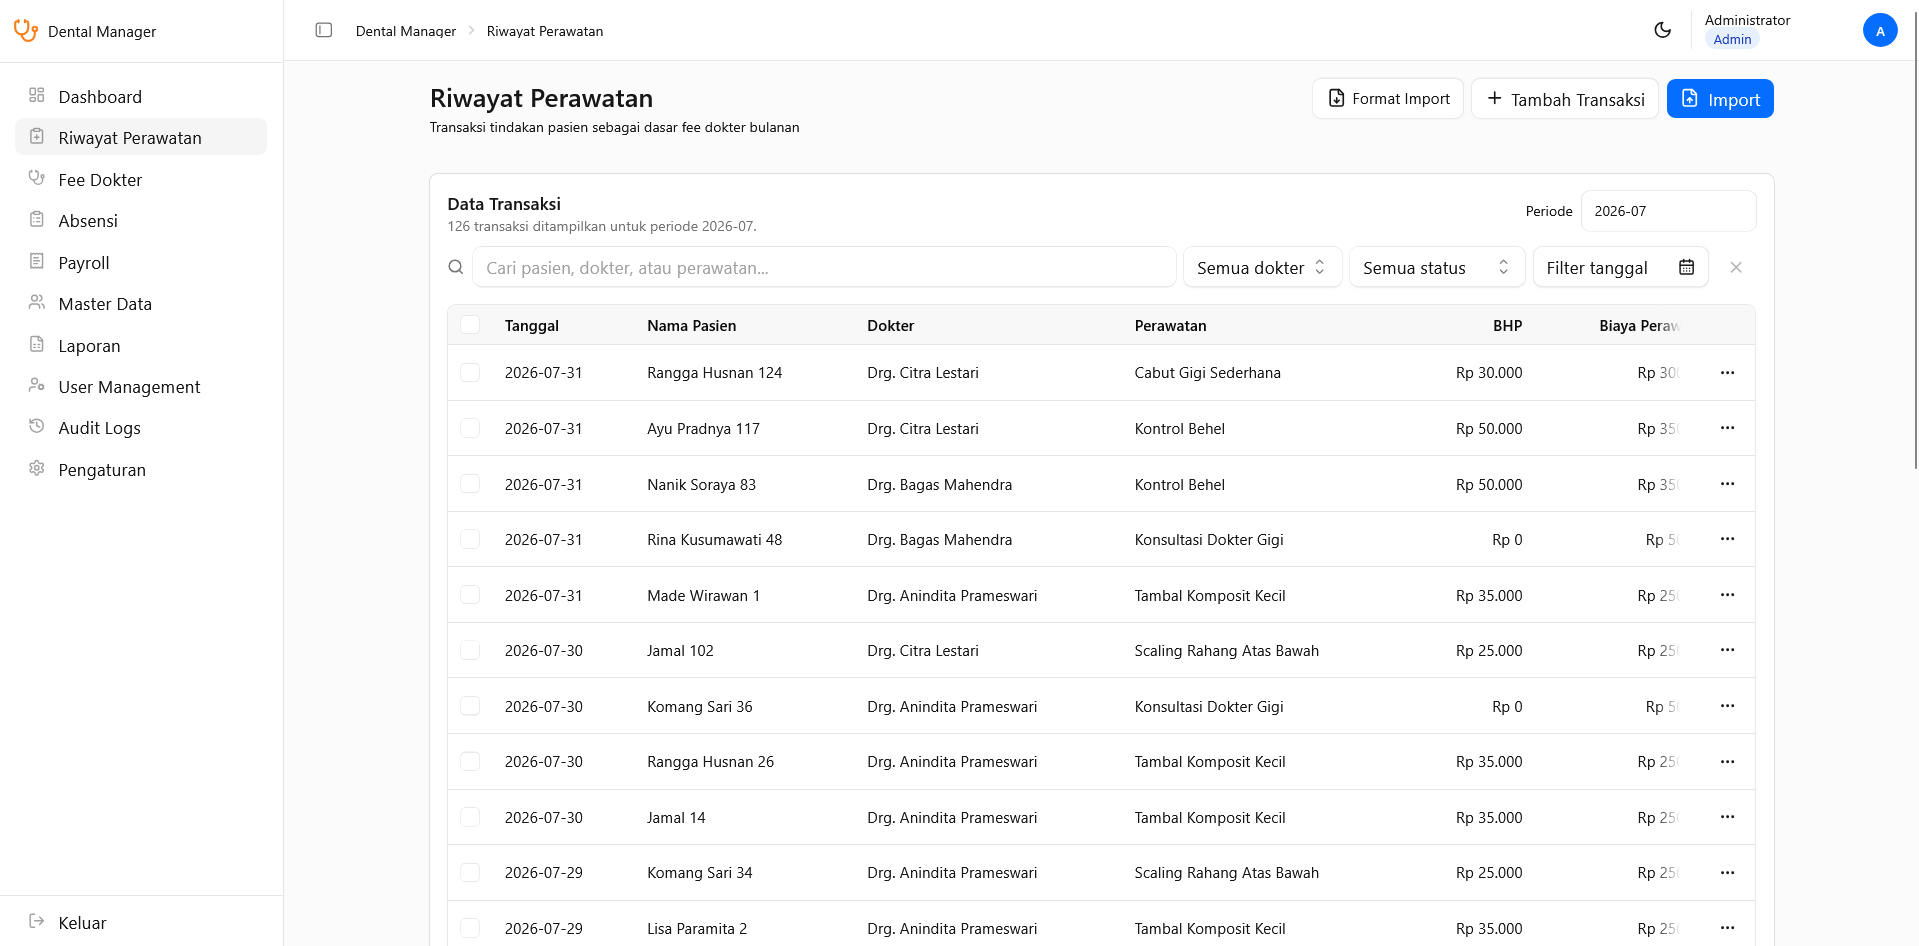The image size is (1919, 946).
Task: Open row actions for Jamal 102
Action: [x=1727, y=650]
